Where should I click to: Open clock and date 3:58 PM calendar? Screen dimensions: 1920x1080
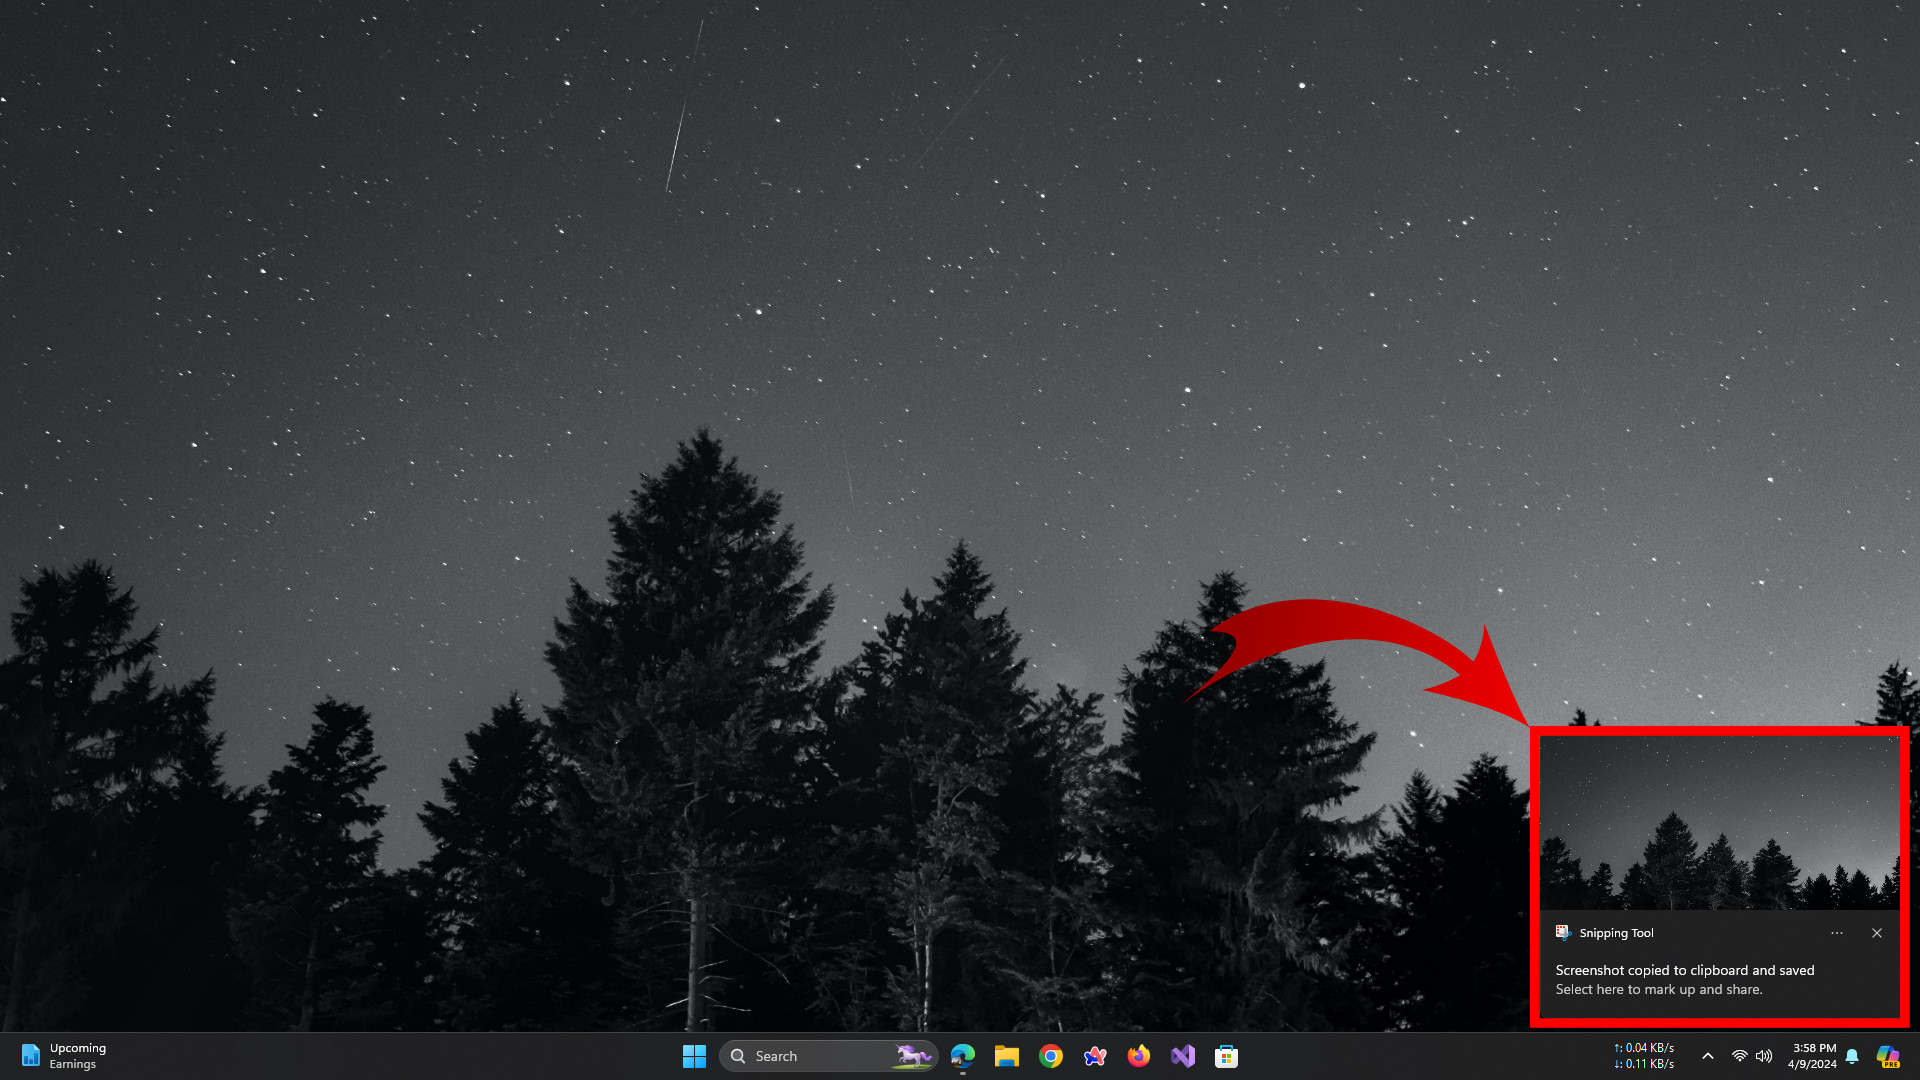click(x=1812, y=1056)
